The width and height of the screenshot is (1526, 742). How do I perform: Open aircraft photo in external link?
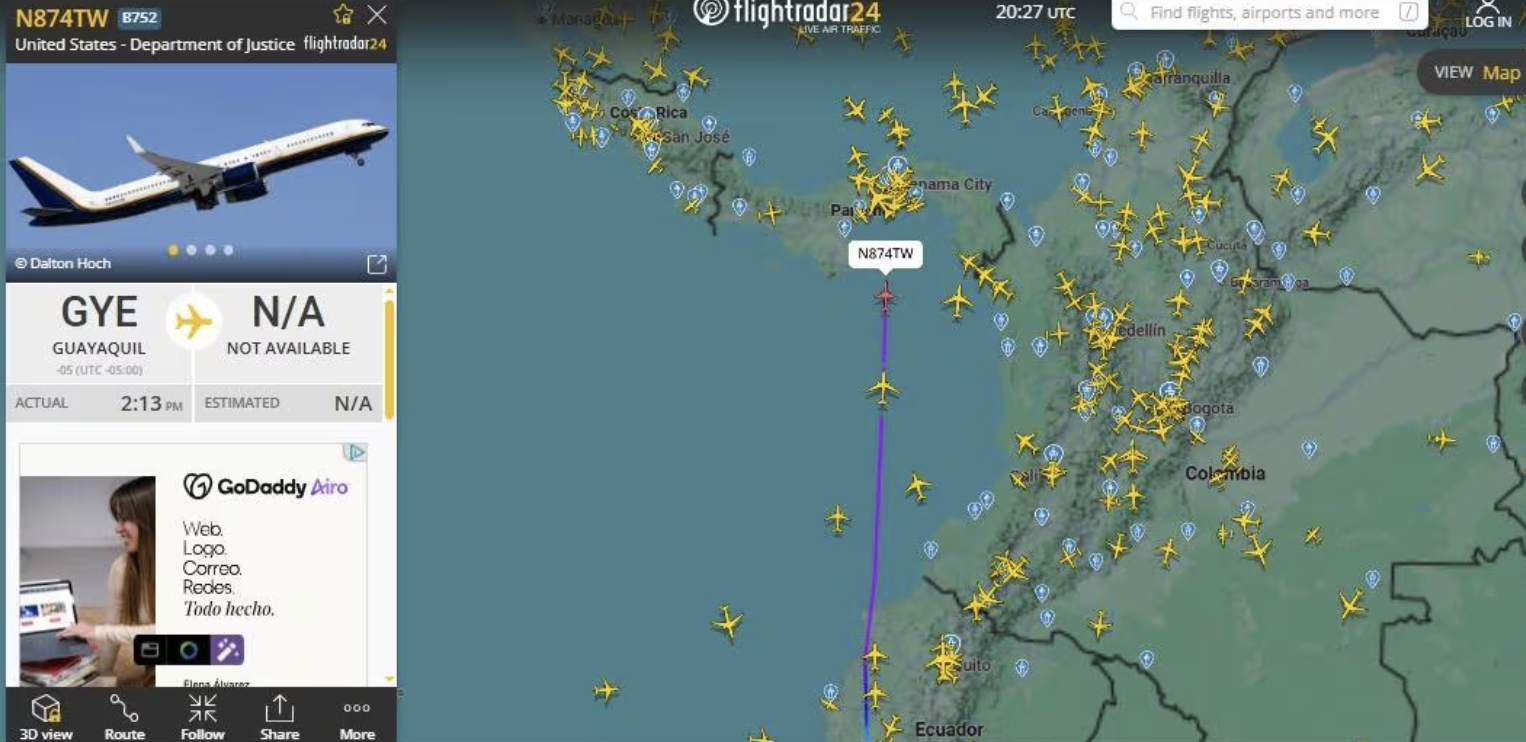click(377, 264)
